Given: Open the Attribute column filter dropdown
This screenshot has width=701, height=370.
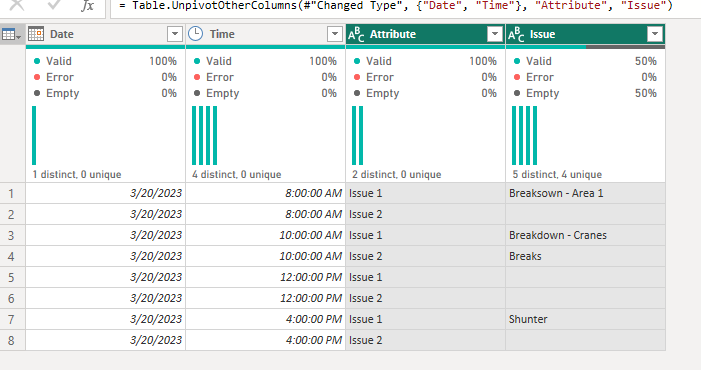Looking at the screenshot, I should (494, 34).
